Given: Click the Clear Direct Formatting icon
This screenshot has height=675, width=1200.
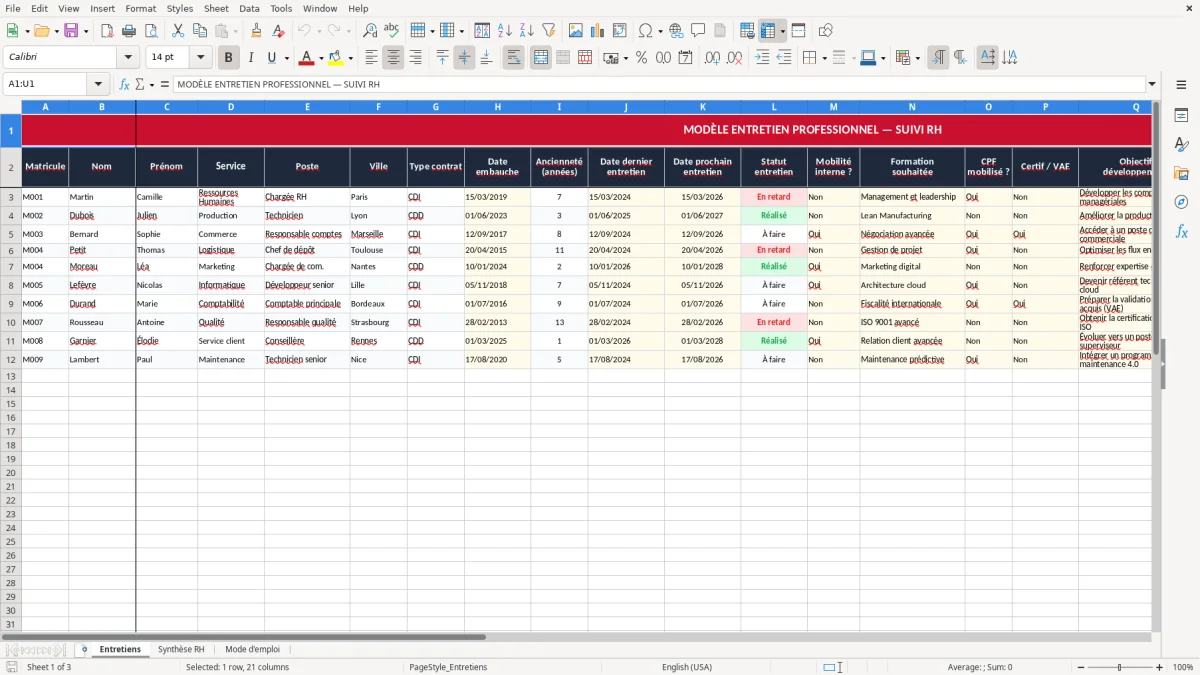Looking at the screenshot, I should point(278,31).
